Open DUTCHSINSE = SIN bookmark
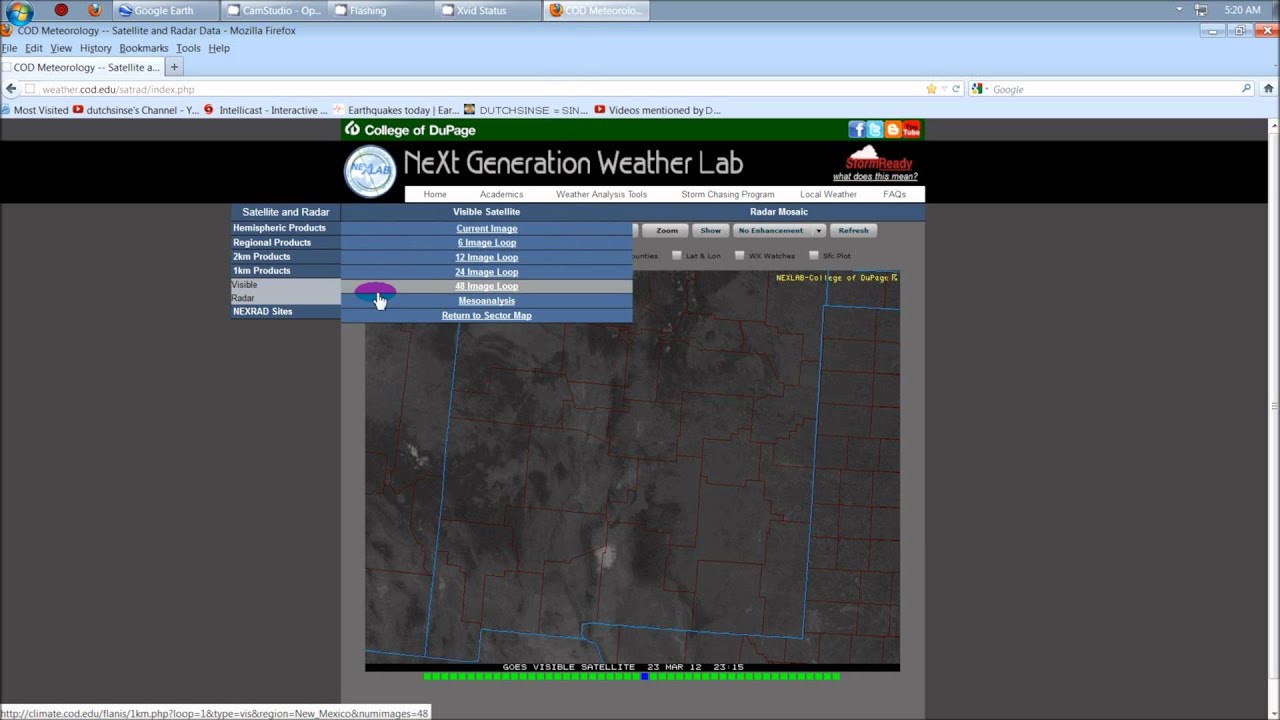 (526, 110)
